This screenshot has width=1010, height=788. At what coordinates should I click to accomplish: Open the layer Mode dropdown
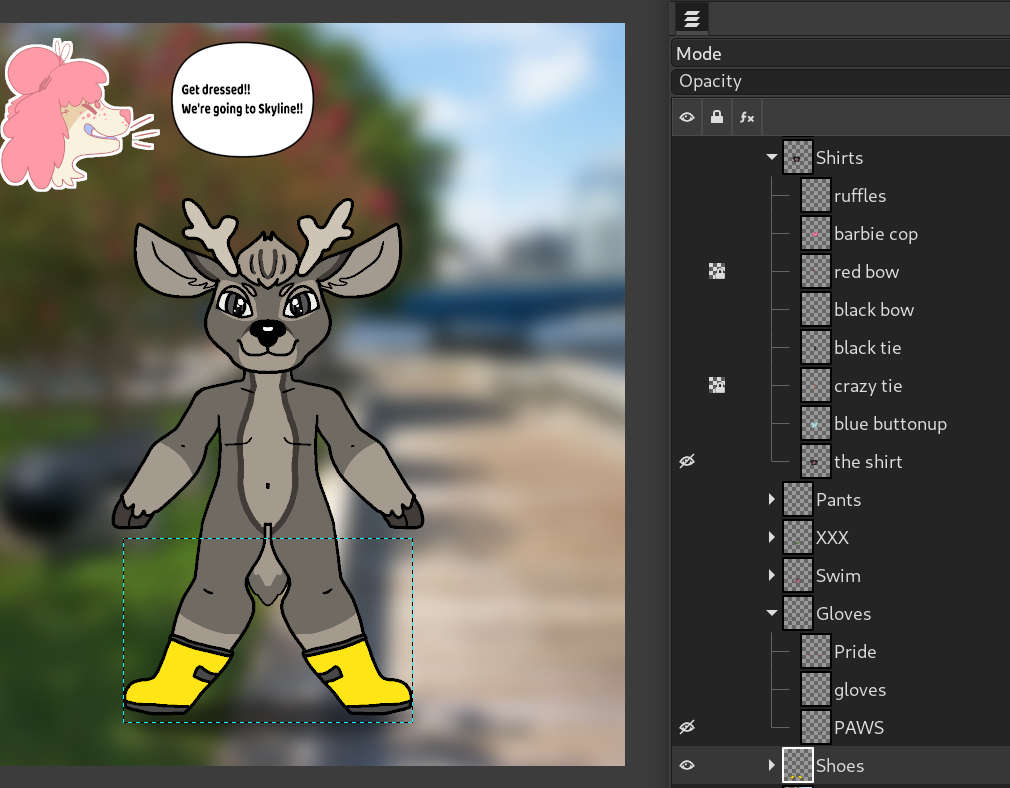(840, 54)
